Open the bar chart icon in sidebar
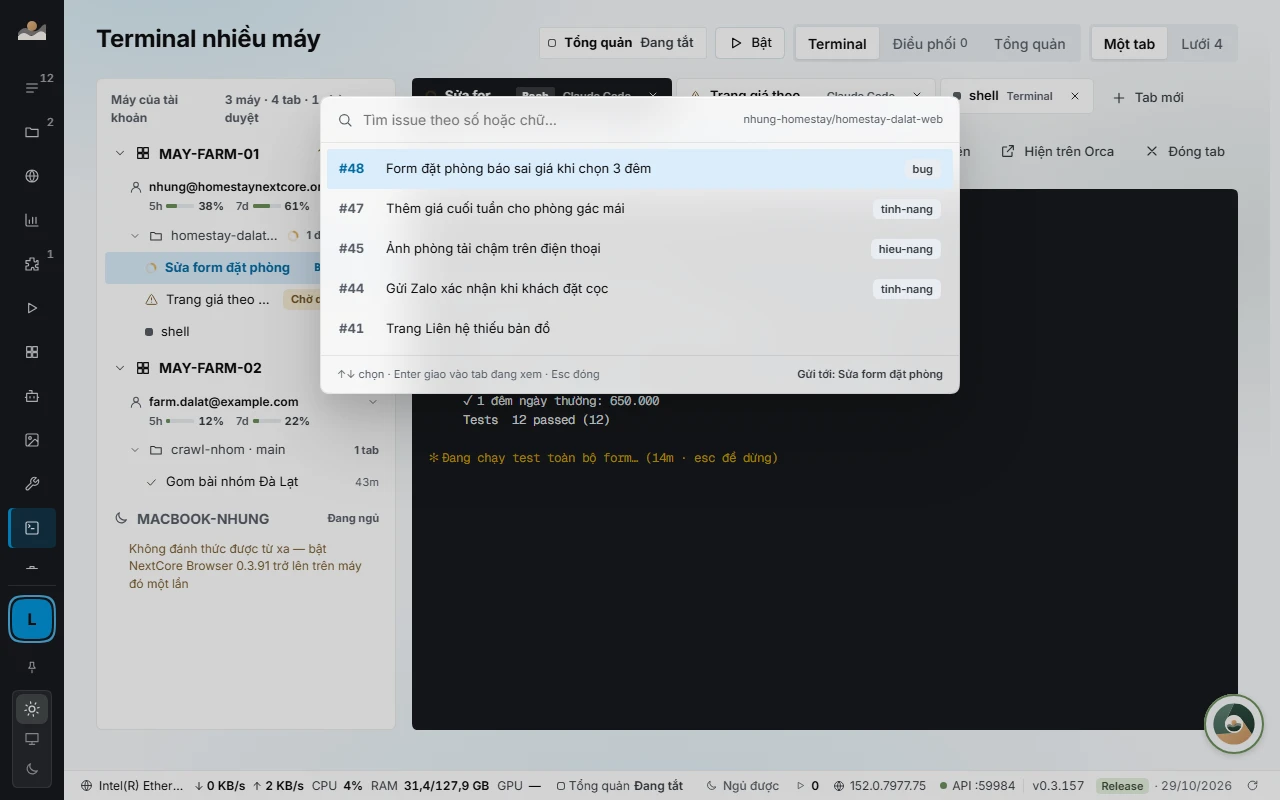This screenshot has height=800, width=1280. click(x=32, y=220)
